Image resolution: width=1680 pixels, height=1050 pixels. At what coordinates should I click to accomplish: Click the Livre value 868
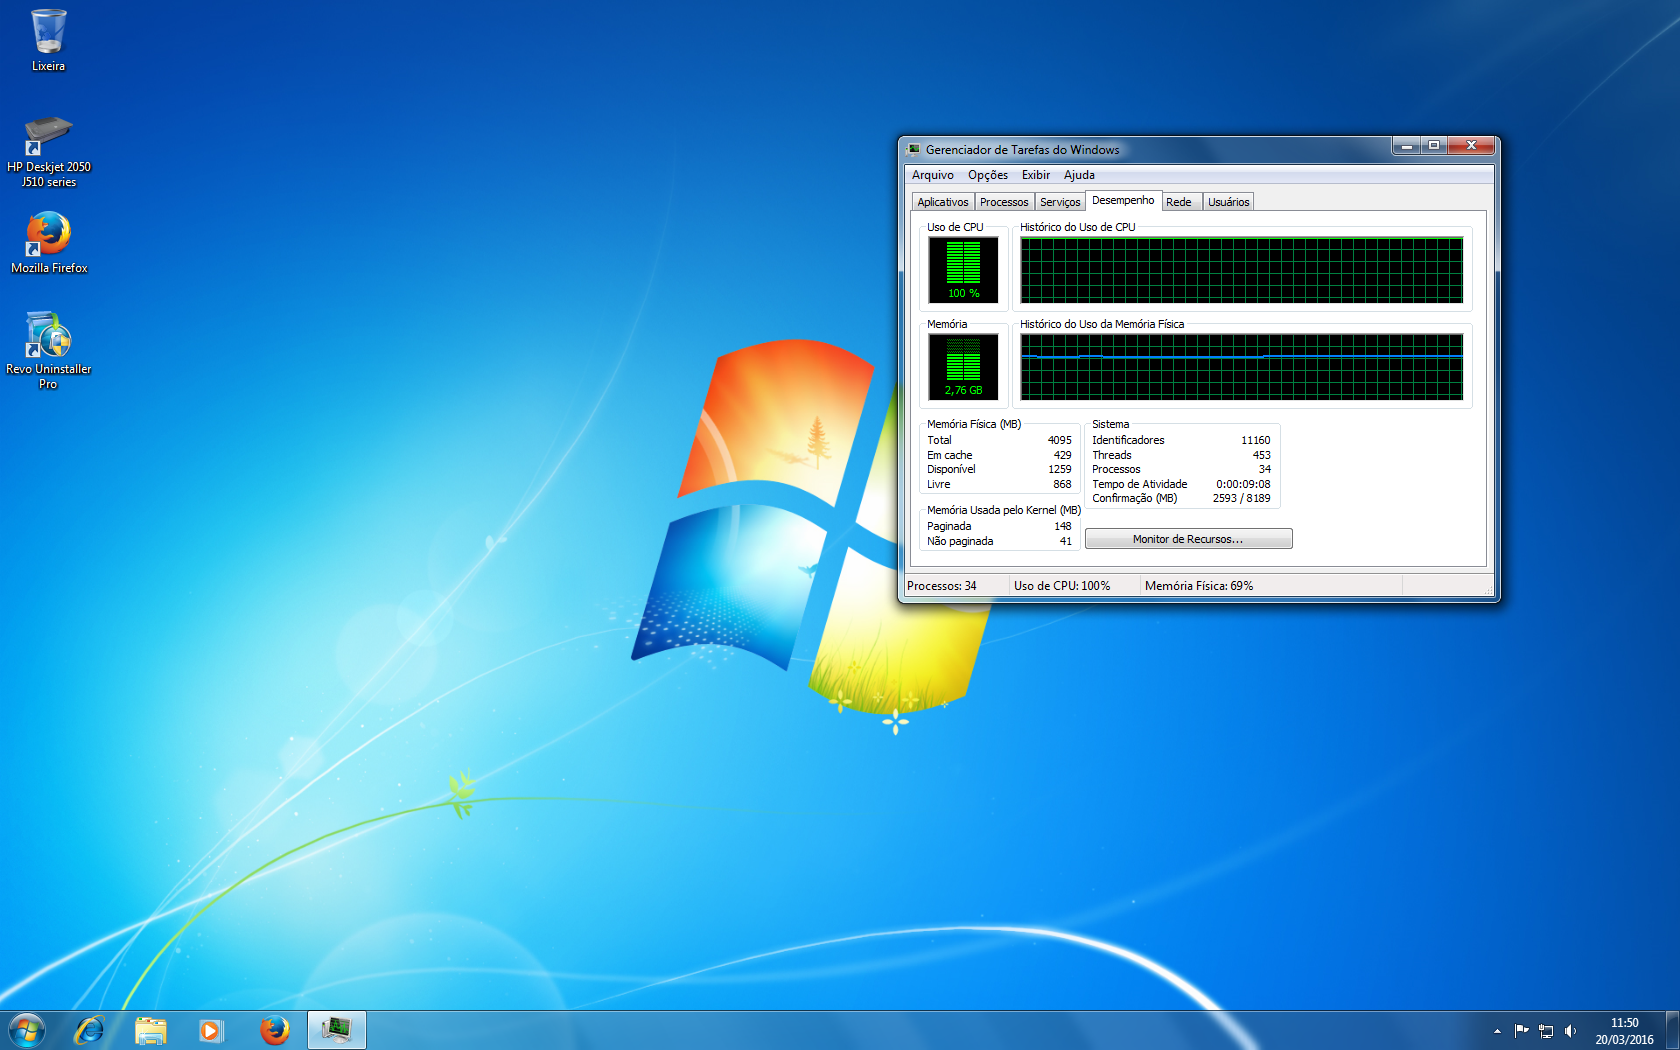click(x=1062, y=484)
